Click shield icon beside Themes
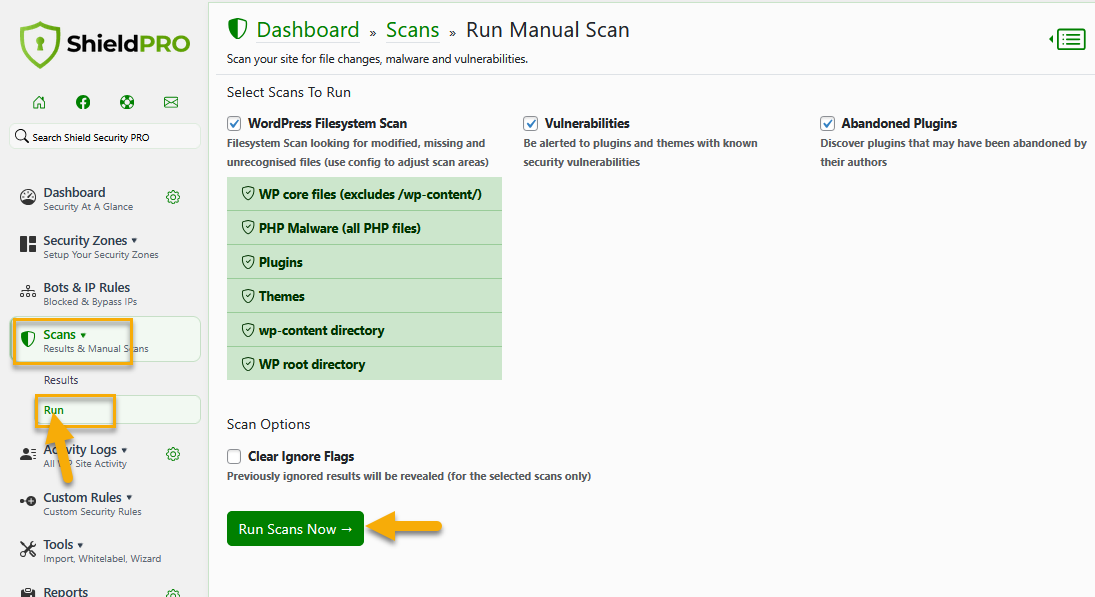 tap(248, 295)
